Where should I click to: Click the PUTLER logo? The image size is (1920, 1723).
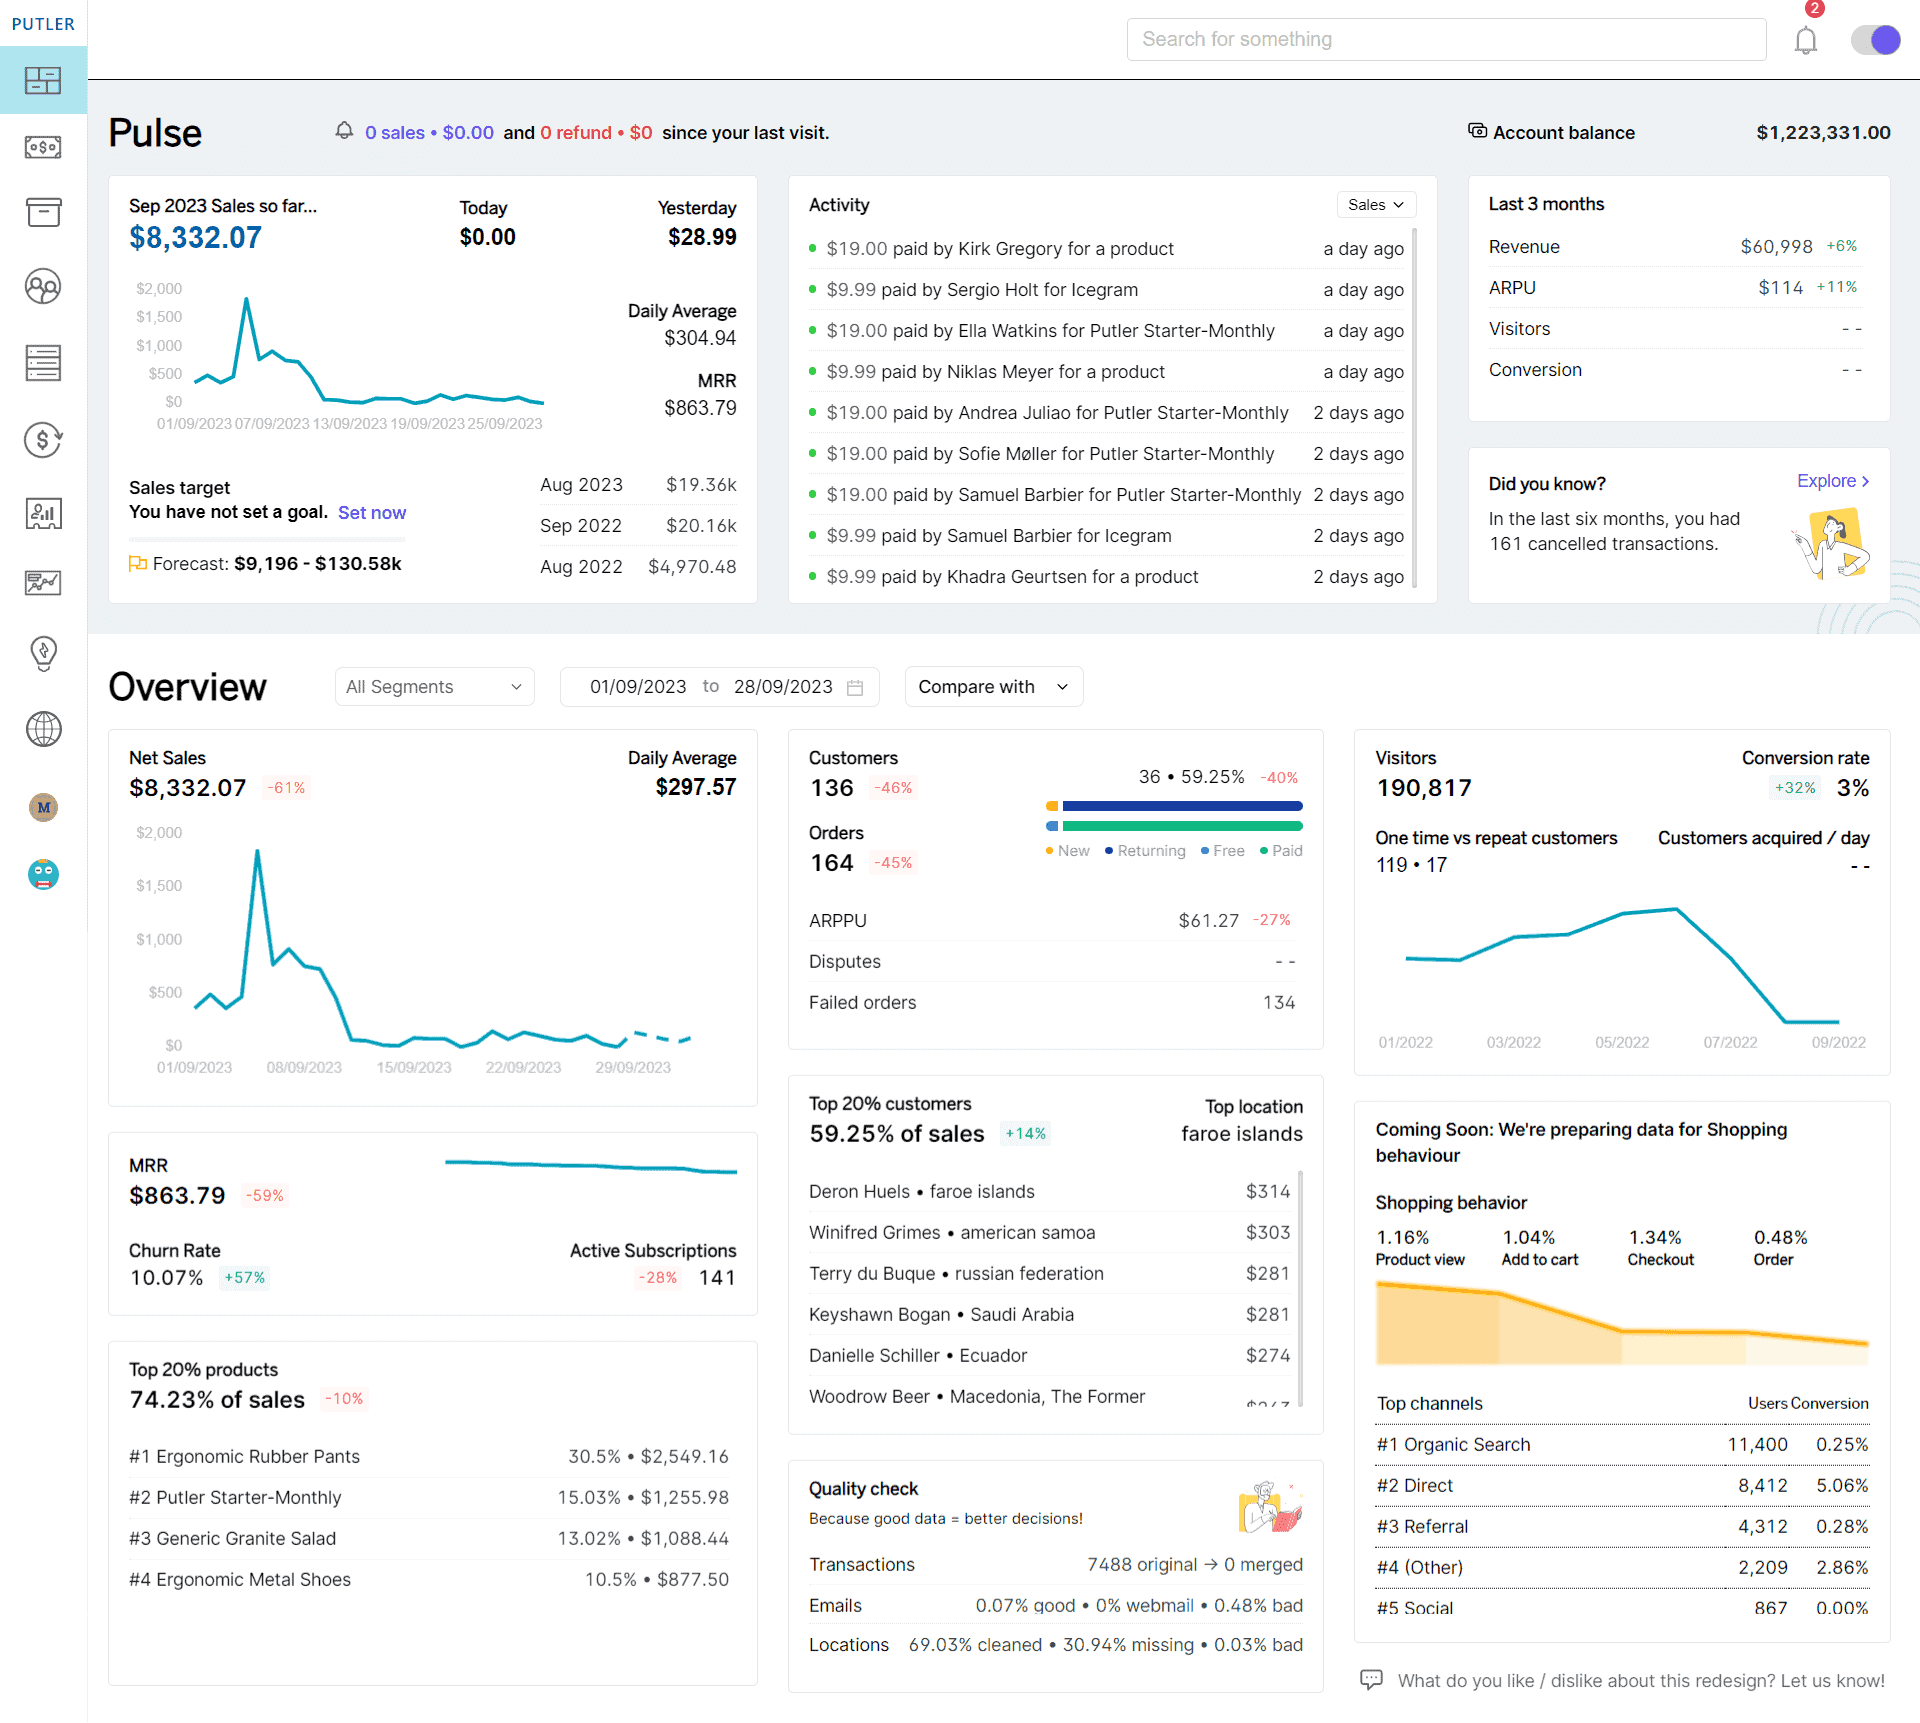click(43, 24)
